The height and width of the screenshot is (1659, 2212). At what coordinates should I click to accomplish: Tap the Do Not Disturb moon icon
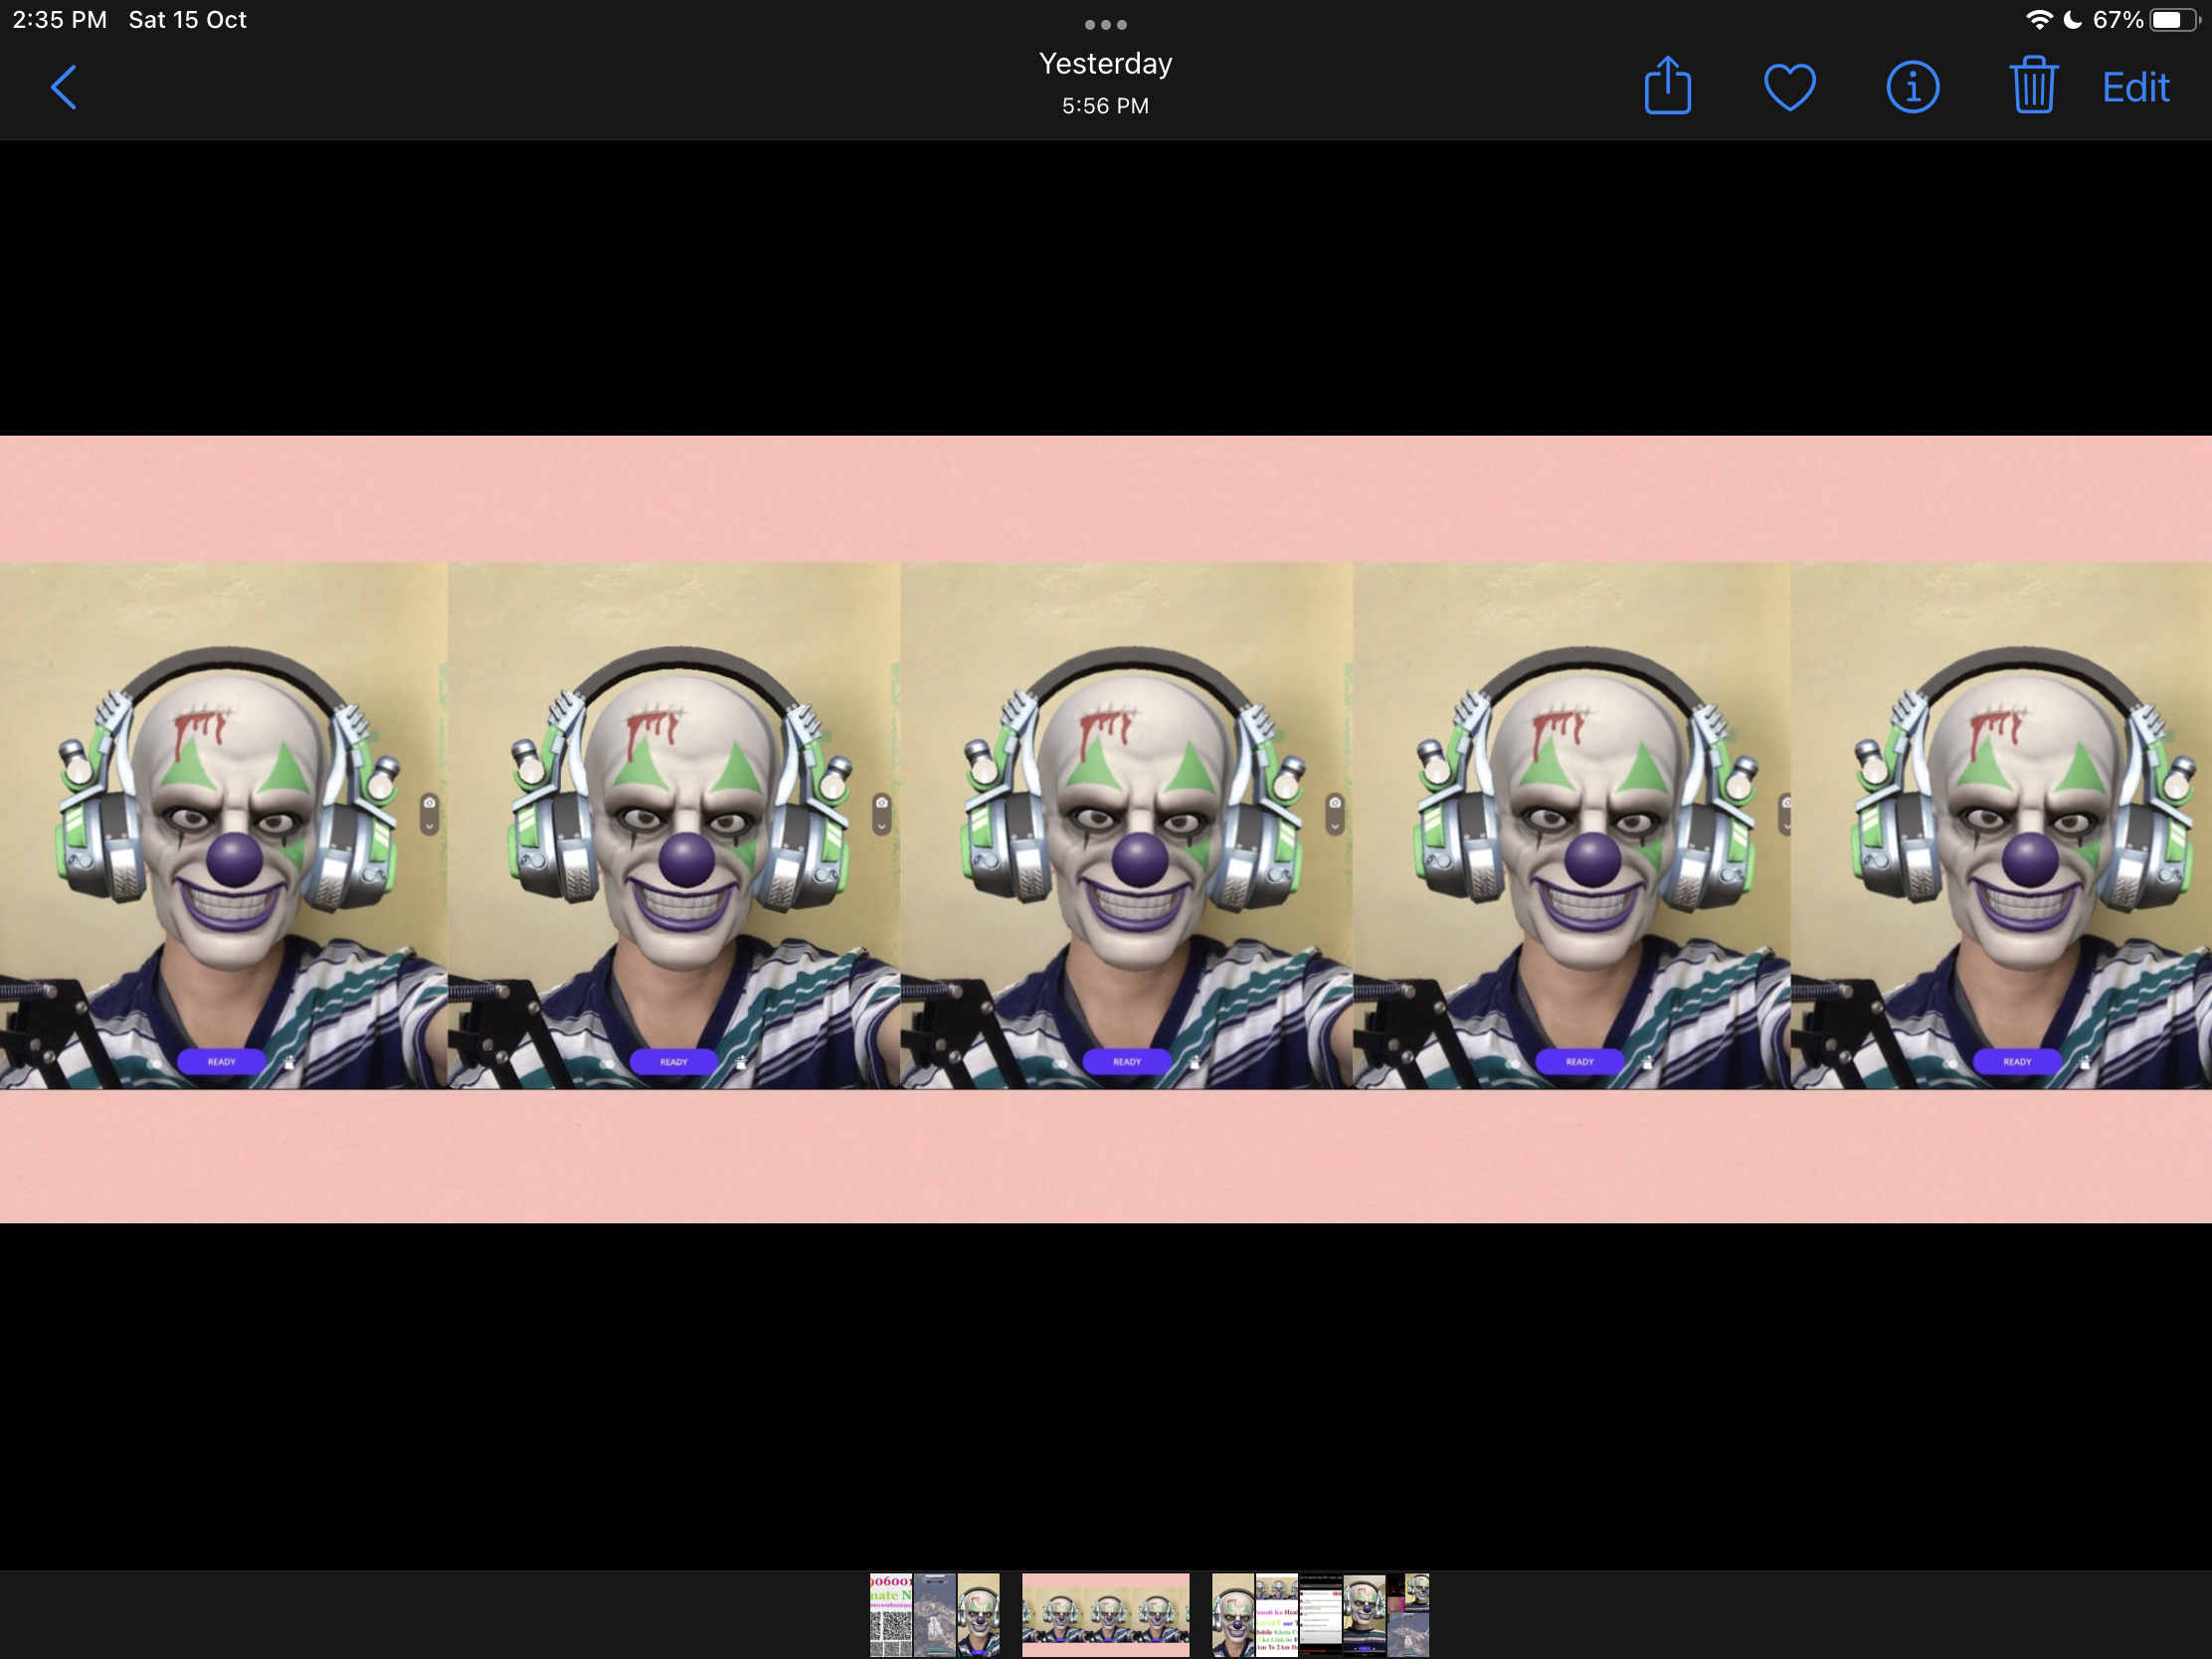tap(2072, 20)
